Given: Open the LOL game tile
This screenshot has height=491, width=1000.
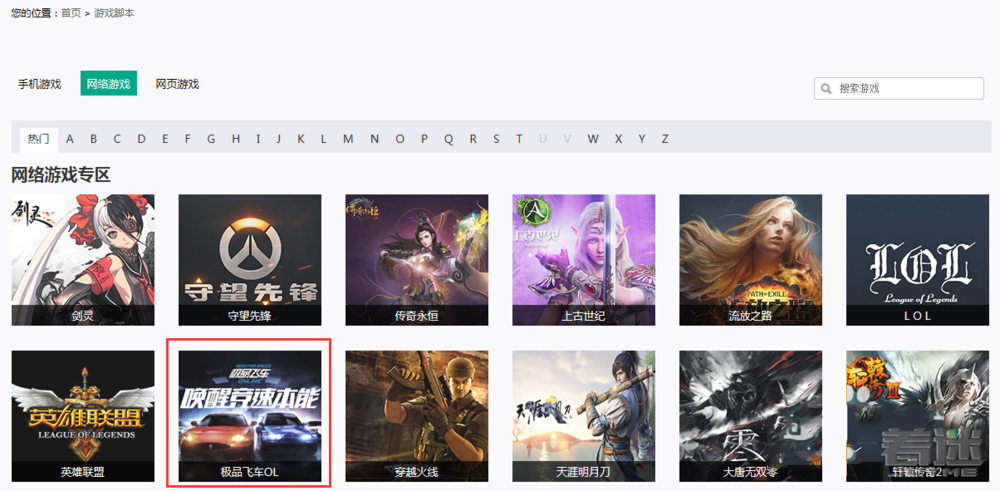Looking at the screenshot, I should pos(917,259).
